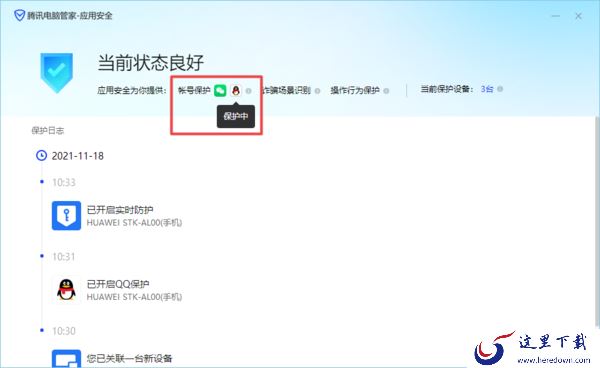Select the 已开启实时防护 log entry text
The image size is (600, 368).
point(120,210)
